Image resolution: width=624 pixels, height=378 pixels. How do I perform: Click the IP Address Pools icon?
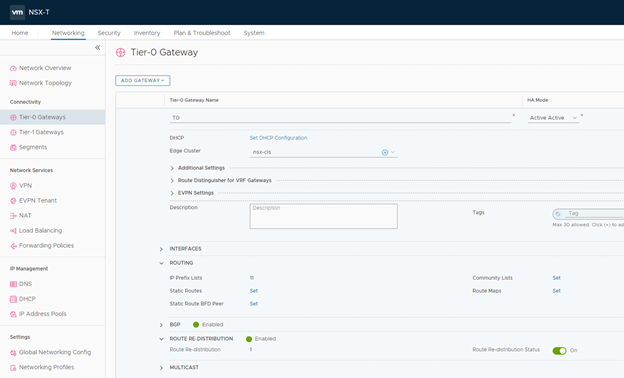(x=13, y=314)
